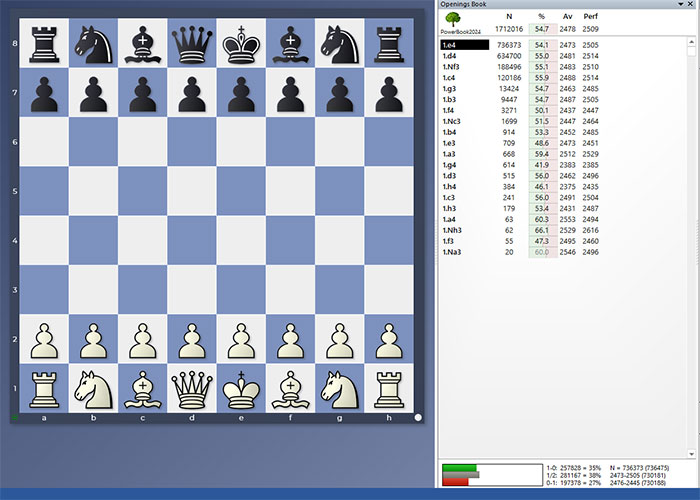Click the gray draws result bar
The height and width of the screenshot is (500, 700).
pos(461,475)
